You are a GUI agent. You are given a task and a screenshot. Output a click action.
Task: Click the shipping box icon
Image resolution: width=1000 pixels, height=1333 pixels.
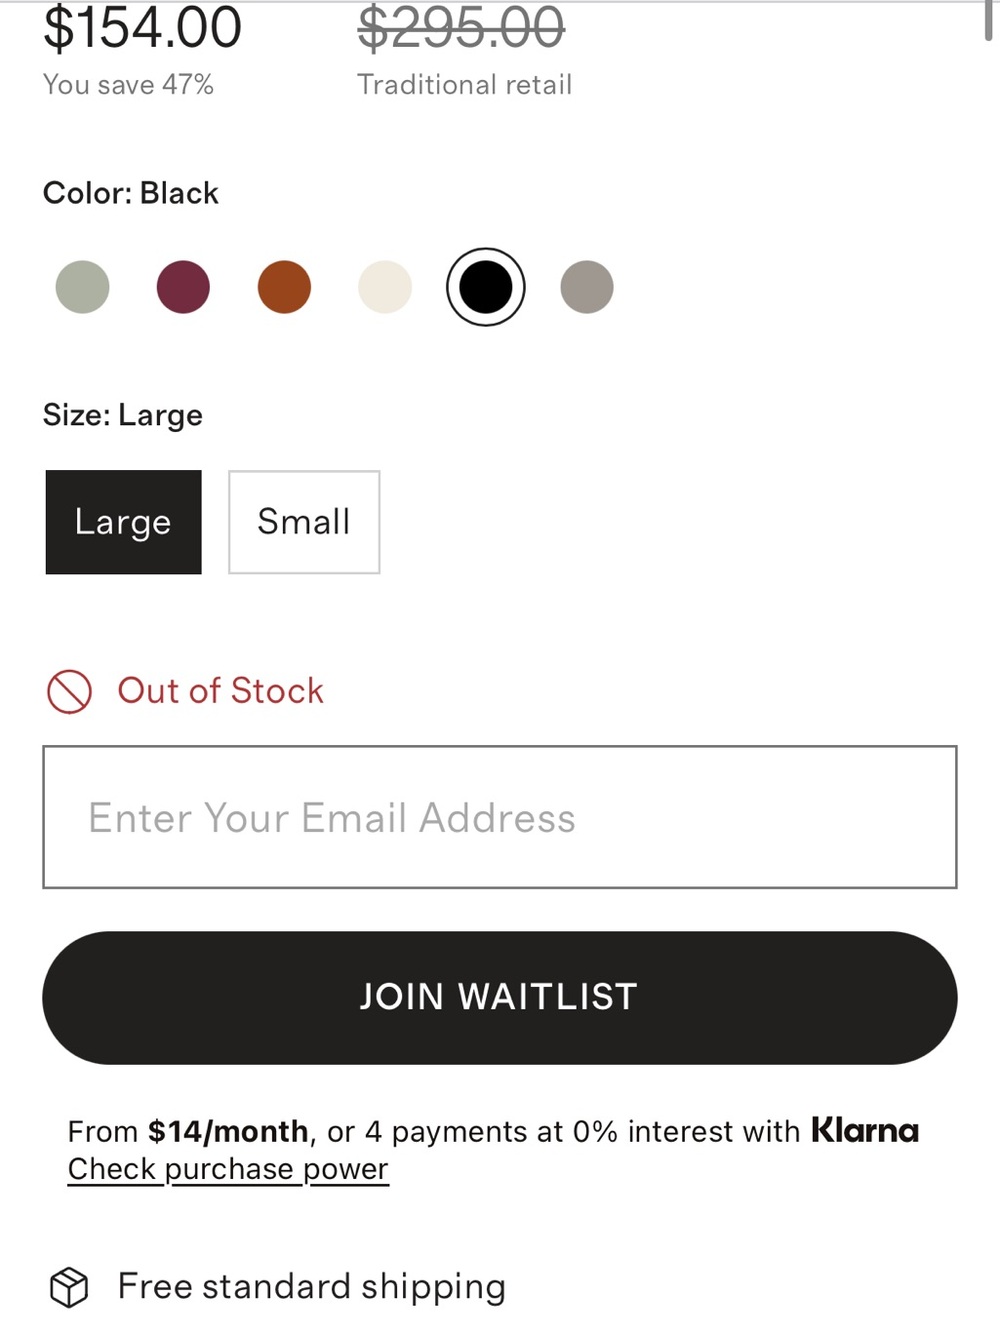pyautogui.click(x=69, y=1287)
